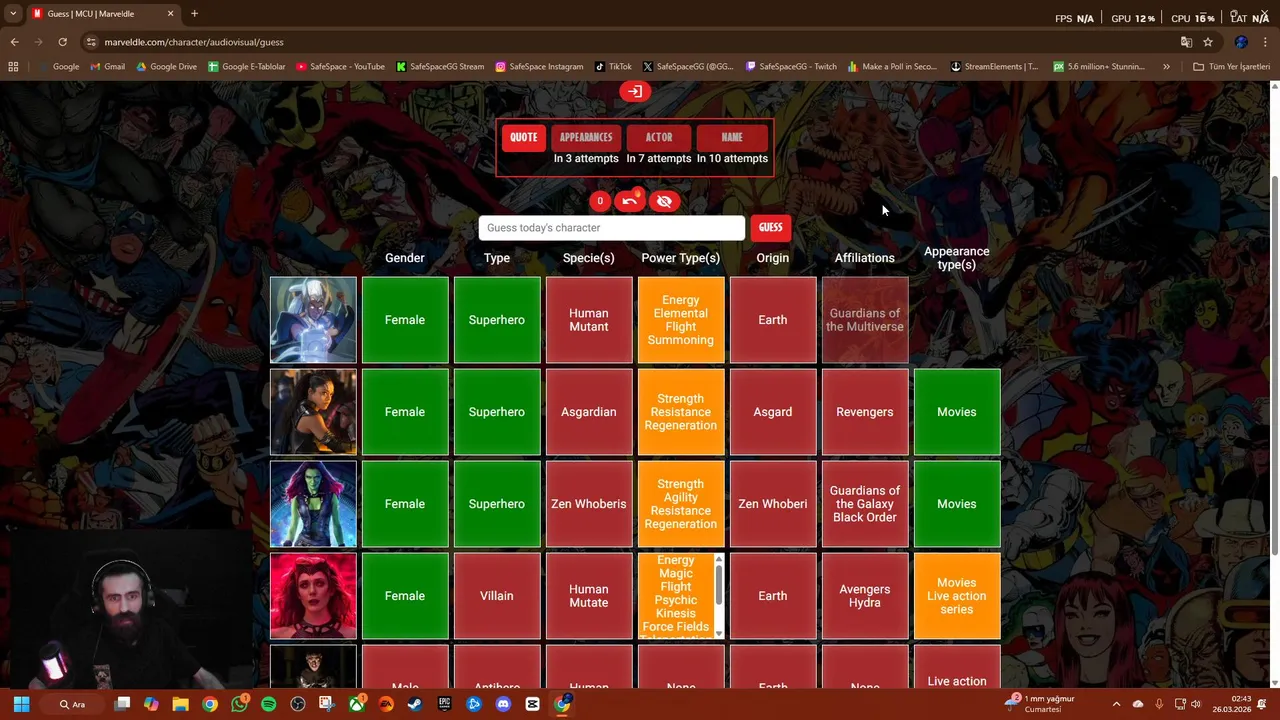Open the tab search dropdown arrow
Image resolution: width=1280 pixels, height=720 pixels.
13,14
